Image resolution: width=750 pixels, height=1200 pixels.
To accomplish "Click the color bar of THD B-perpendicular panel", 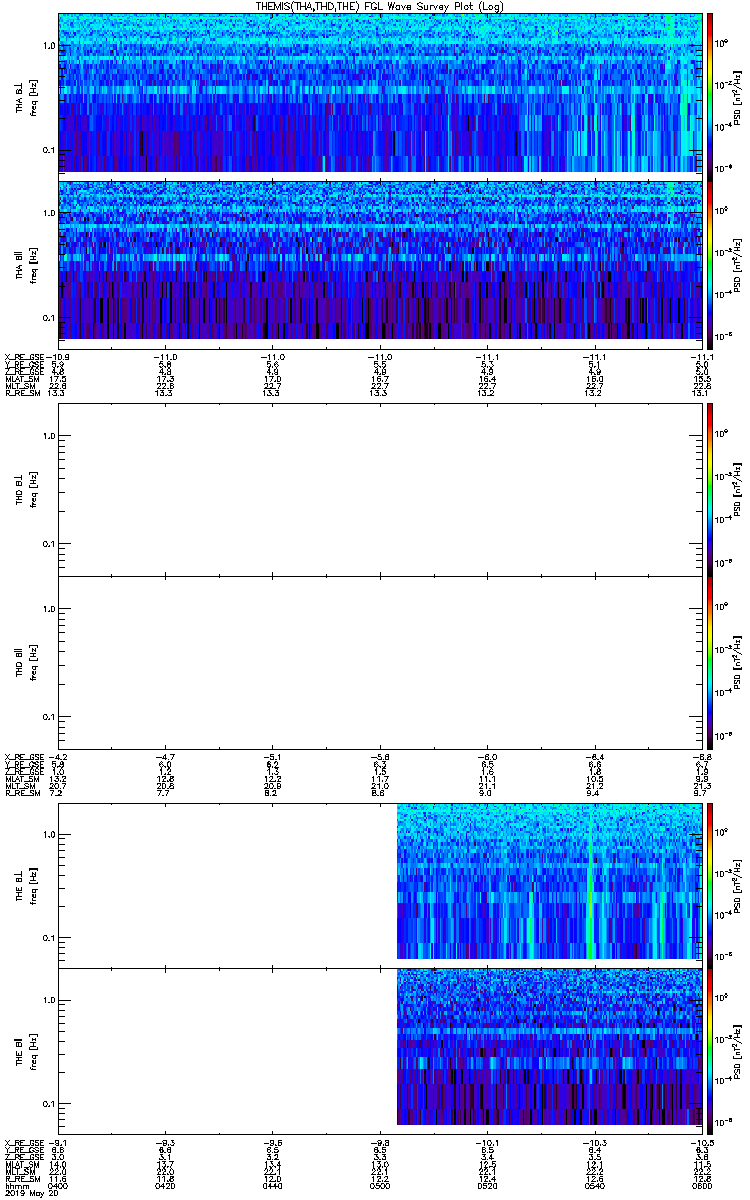I will click(709, 489).
